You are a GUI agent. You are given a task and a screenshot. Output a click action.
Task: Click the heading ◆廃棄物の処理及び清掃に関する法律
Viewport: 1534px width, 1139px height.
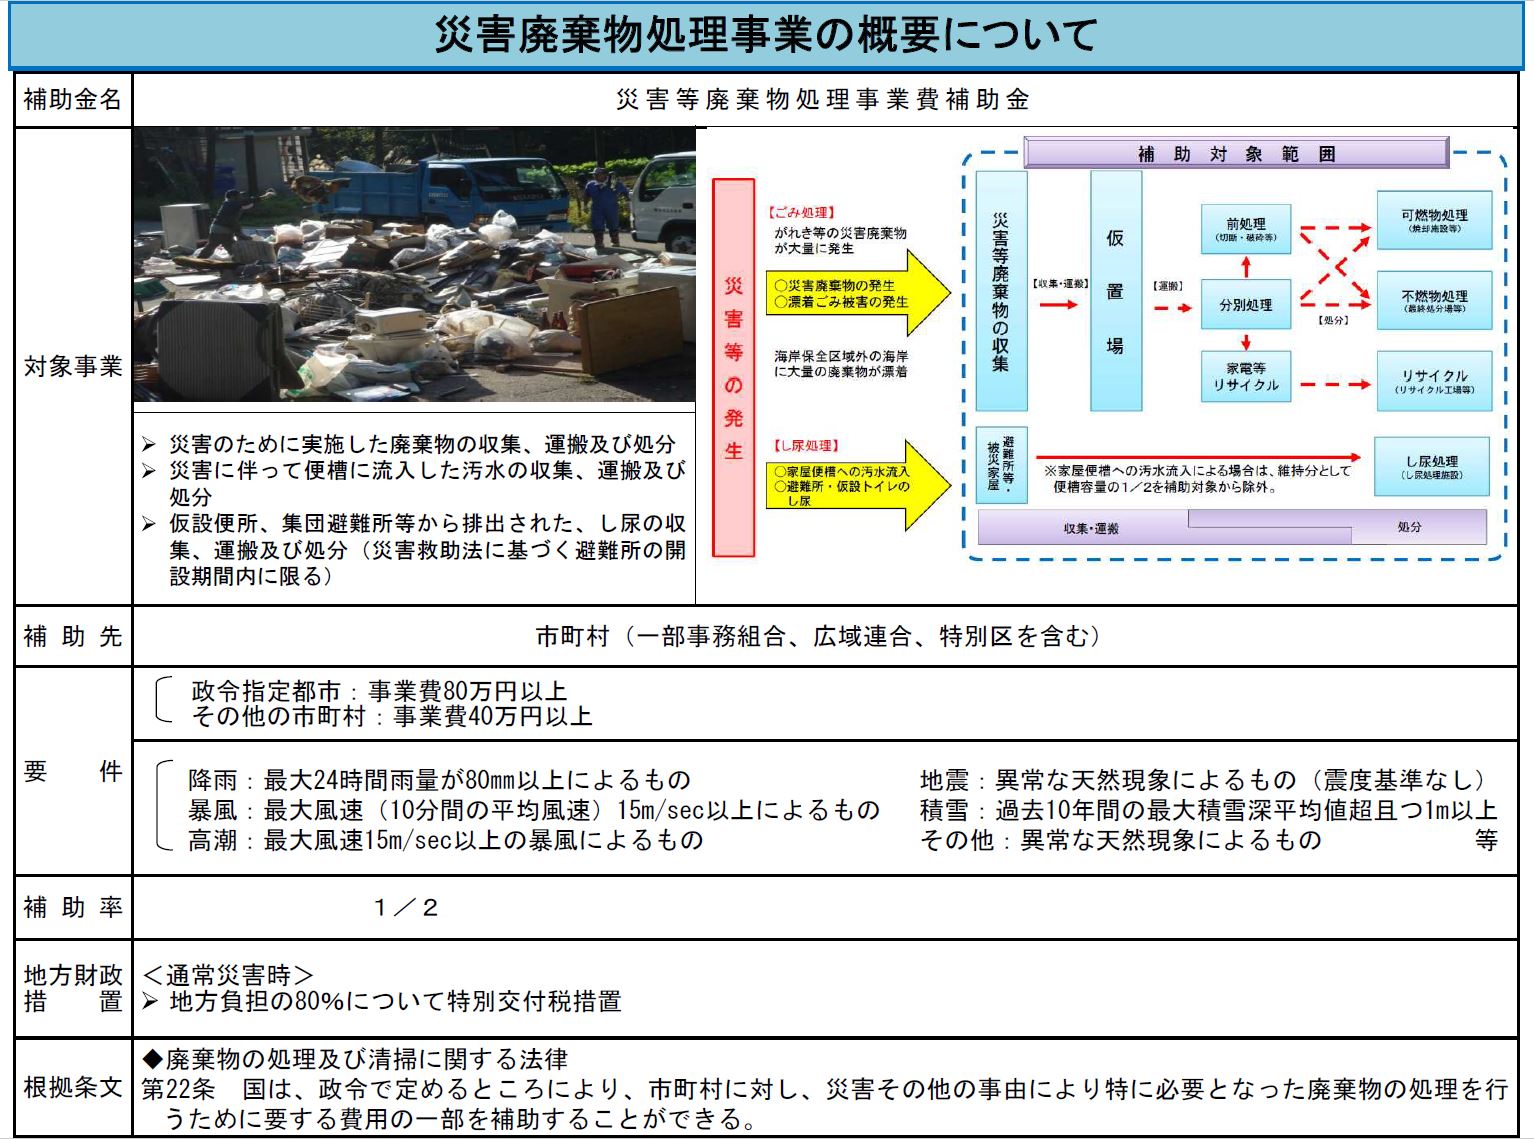(x=355, y=1058)
